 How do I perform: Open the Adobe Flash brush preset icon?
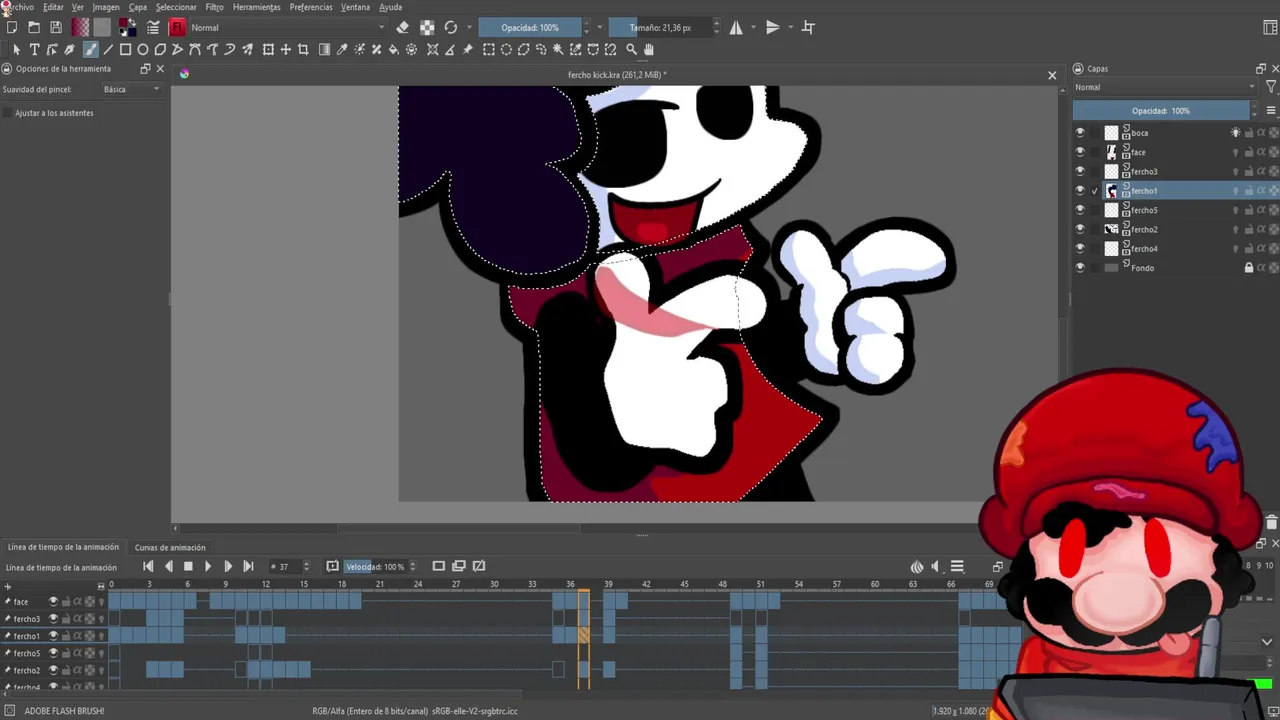coord(177,27)
